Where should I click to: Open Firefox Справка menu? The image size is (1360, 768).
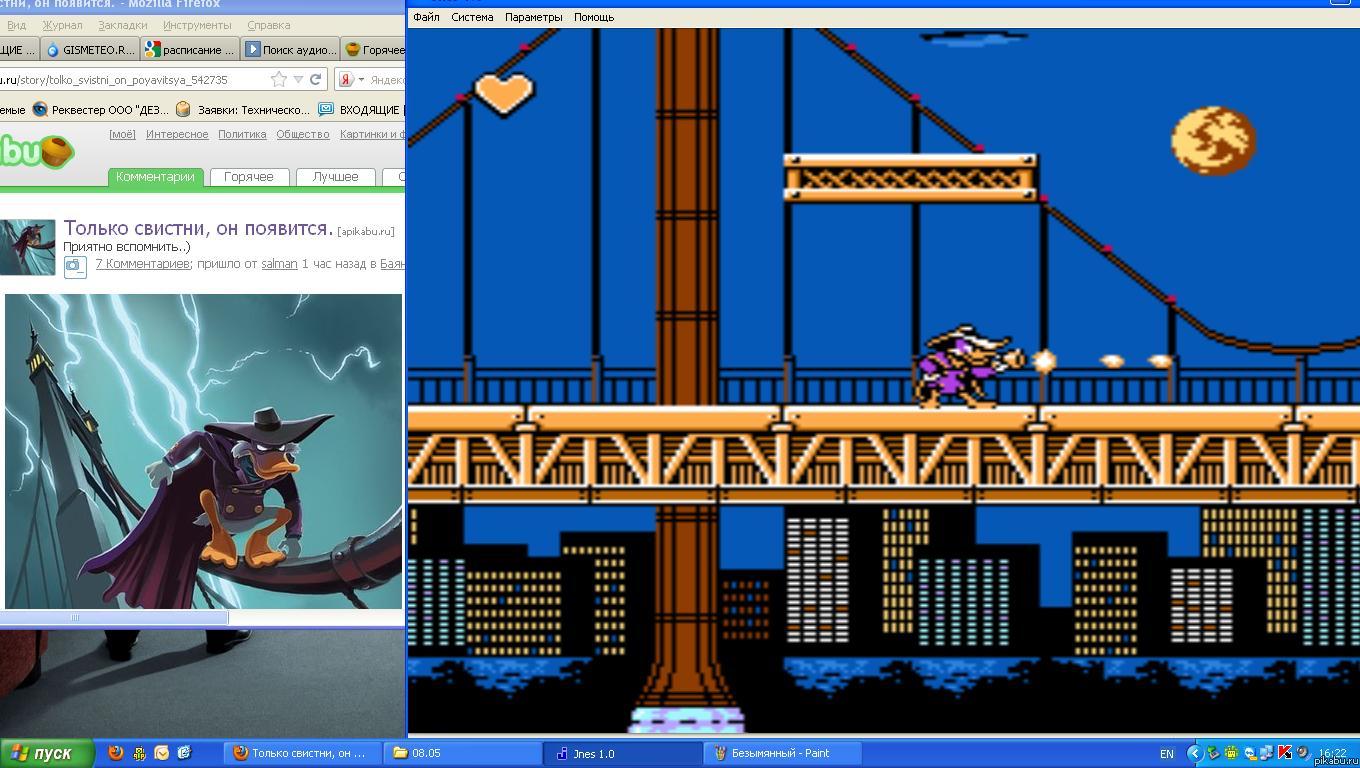[x=268, y=25]
